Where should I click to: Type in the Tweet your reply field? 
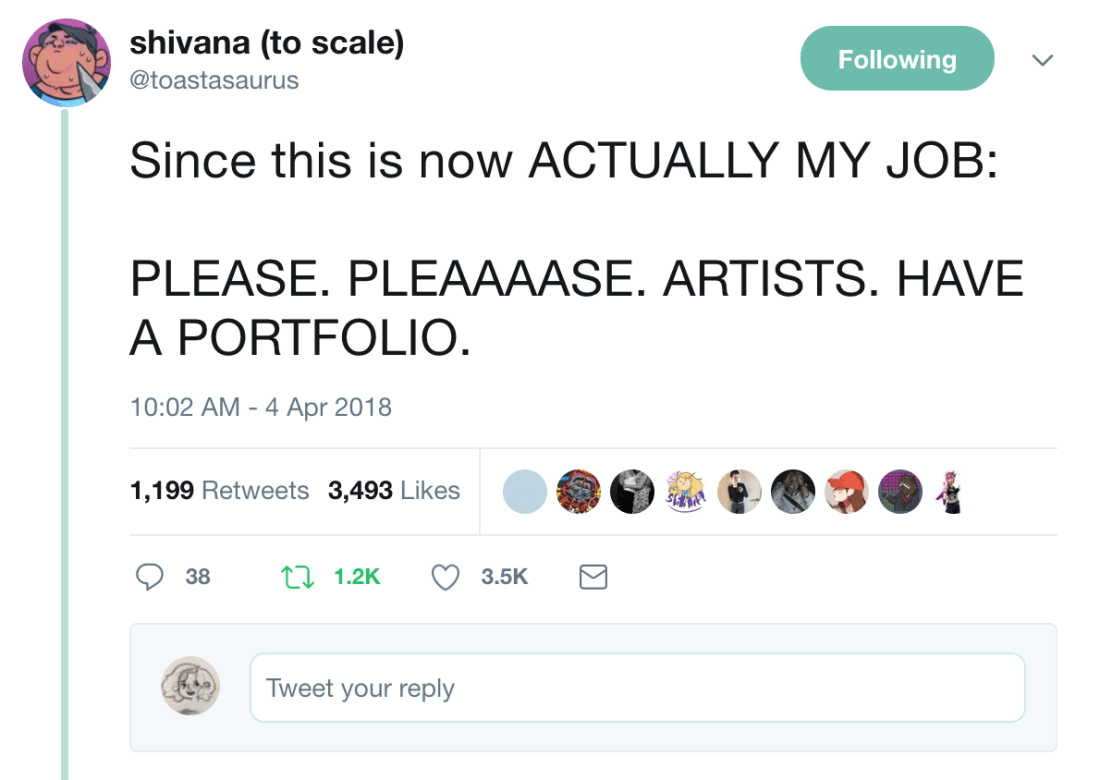point(637,688)
